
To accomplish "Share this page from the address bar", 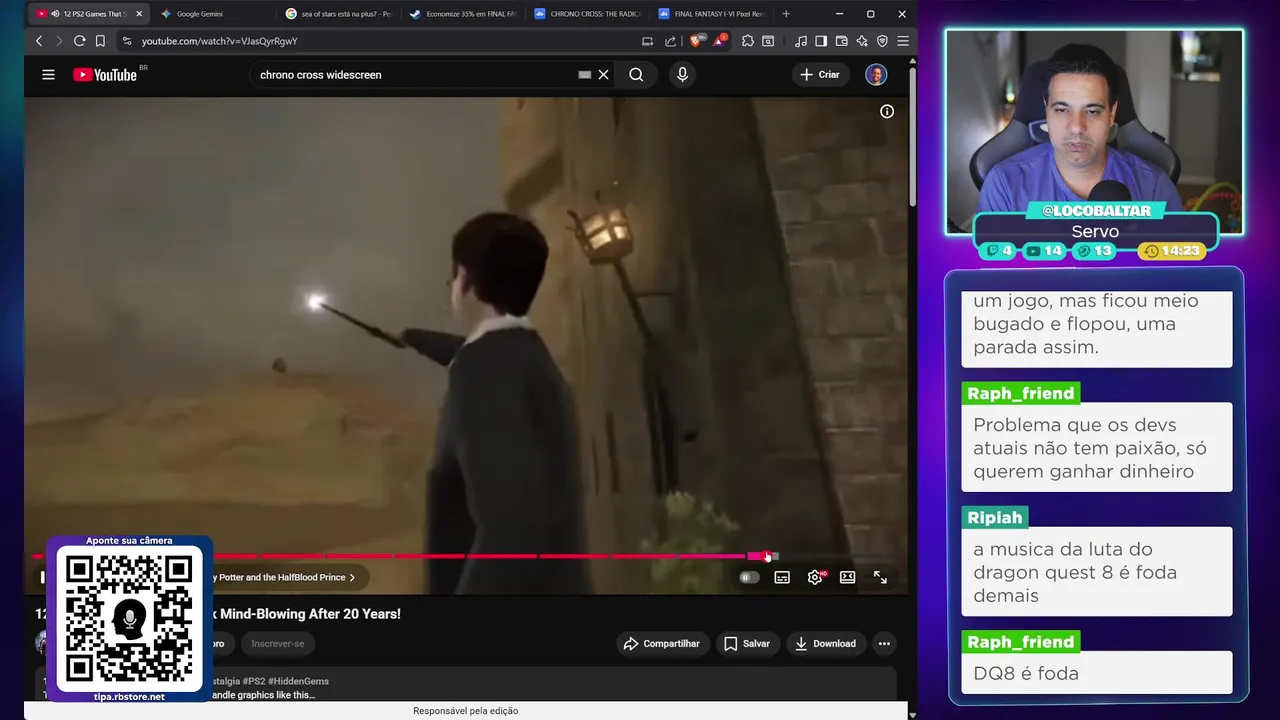I will (670, 41).
